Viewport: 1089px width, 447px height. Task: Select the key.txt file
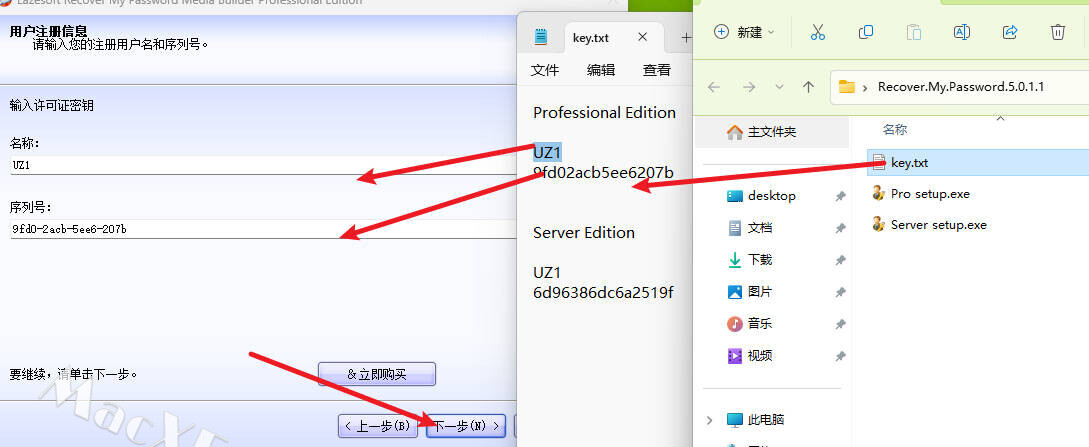point(979,162)
